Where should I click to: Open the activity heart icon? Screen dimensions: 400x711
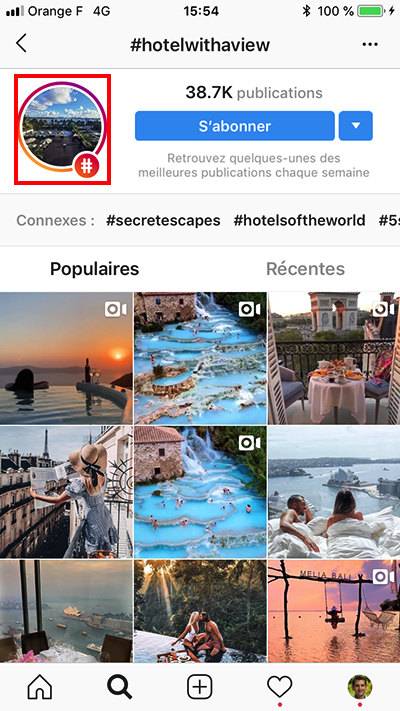tap(279, 687)
